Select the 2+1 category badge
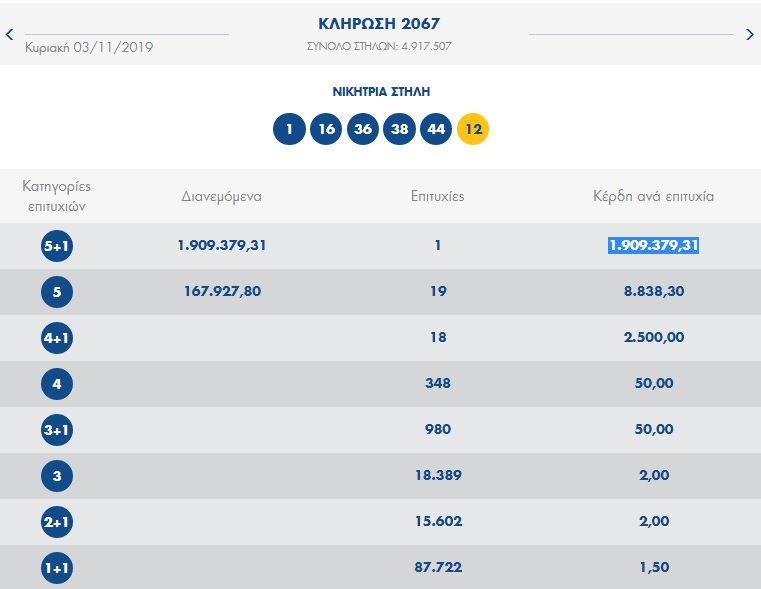The height and width of the screenshot is (589, 761). point(57,522)
